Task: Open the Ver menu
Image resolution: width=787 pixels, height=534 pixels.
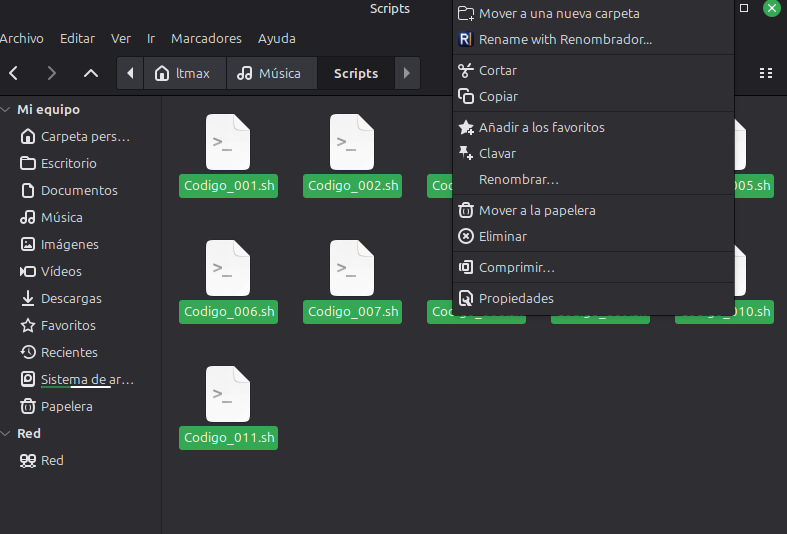Action: [x=120, y=39]
